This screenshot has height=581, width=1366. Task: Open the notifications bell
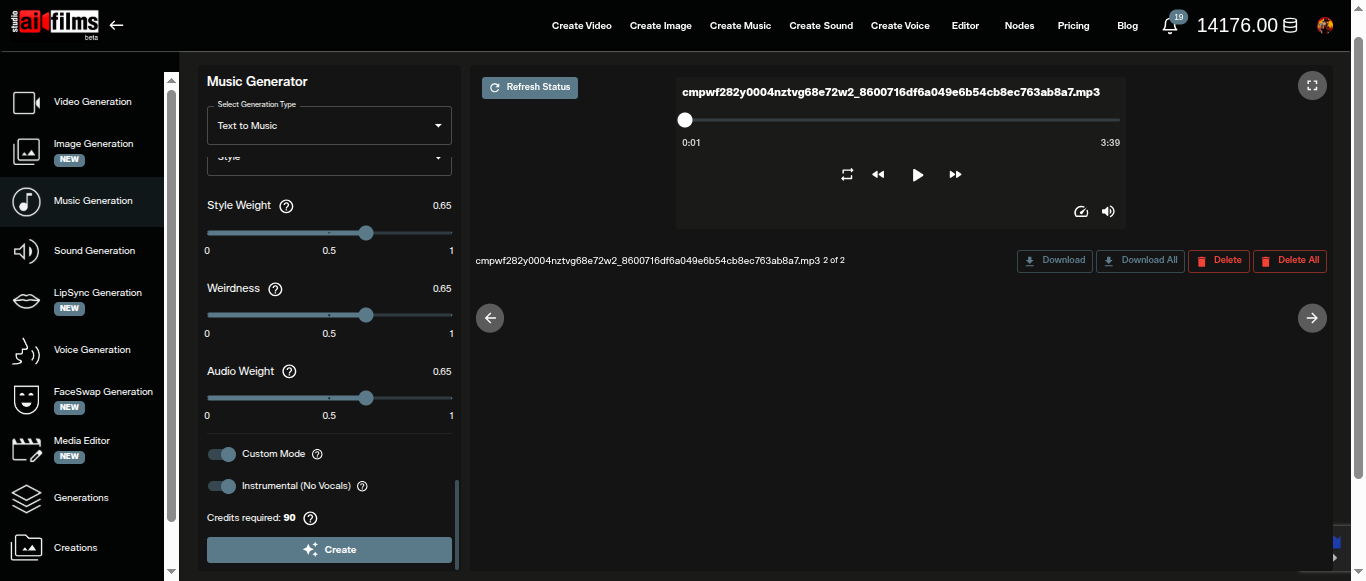click(1170, 26)
